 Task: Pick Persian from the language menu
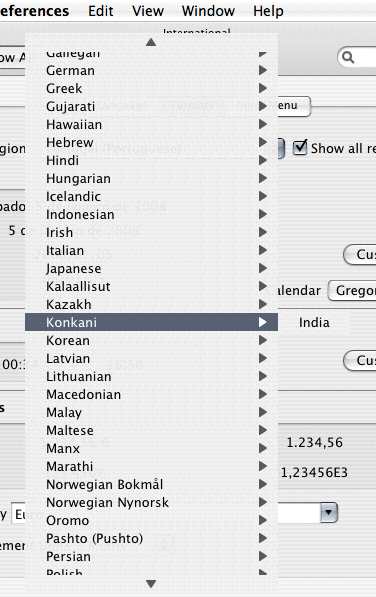(x=151, y=557)
